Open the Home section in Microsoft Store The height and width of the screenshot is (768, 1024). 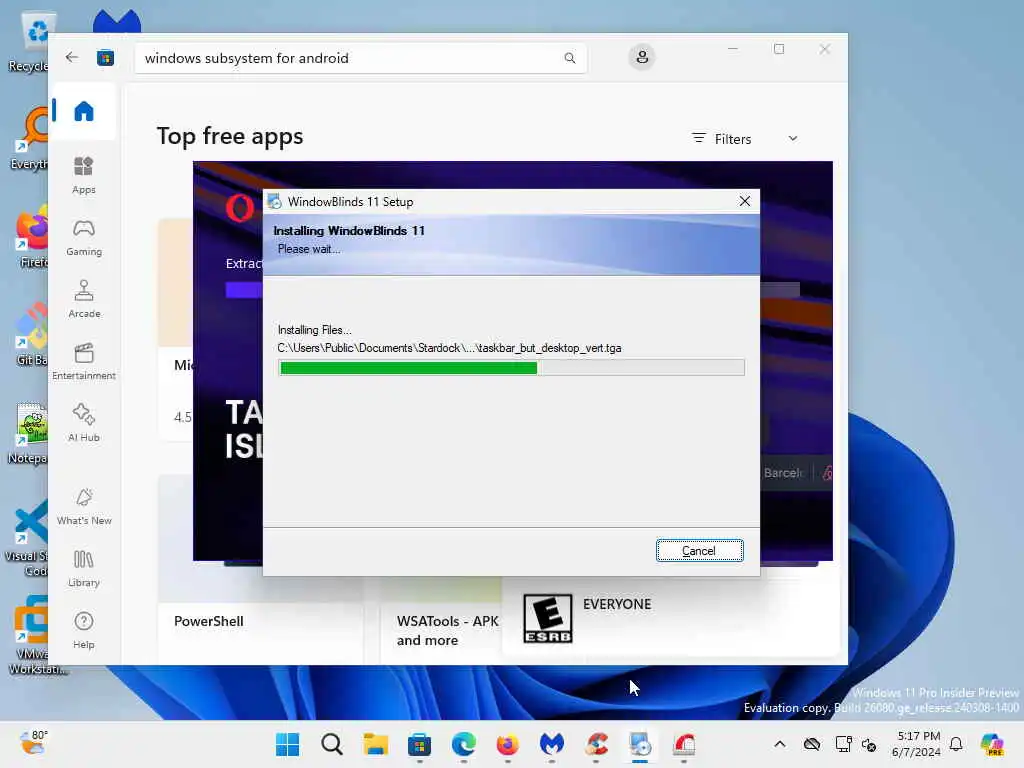(x=84, y=111)
